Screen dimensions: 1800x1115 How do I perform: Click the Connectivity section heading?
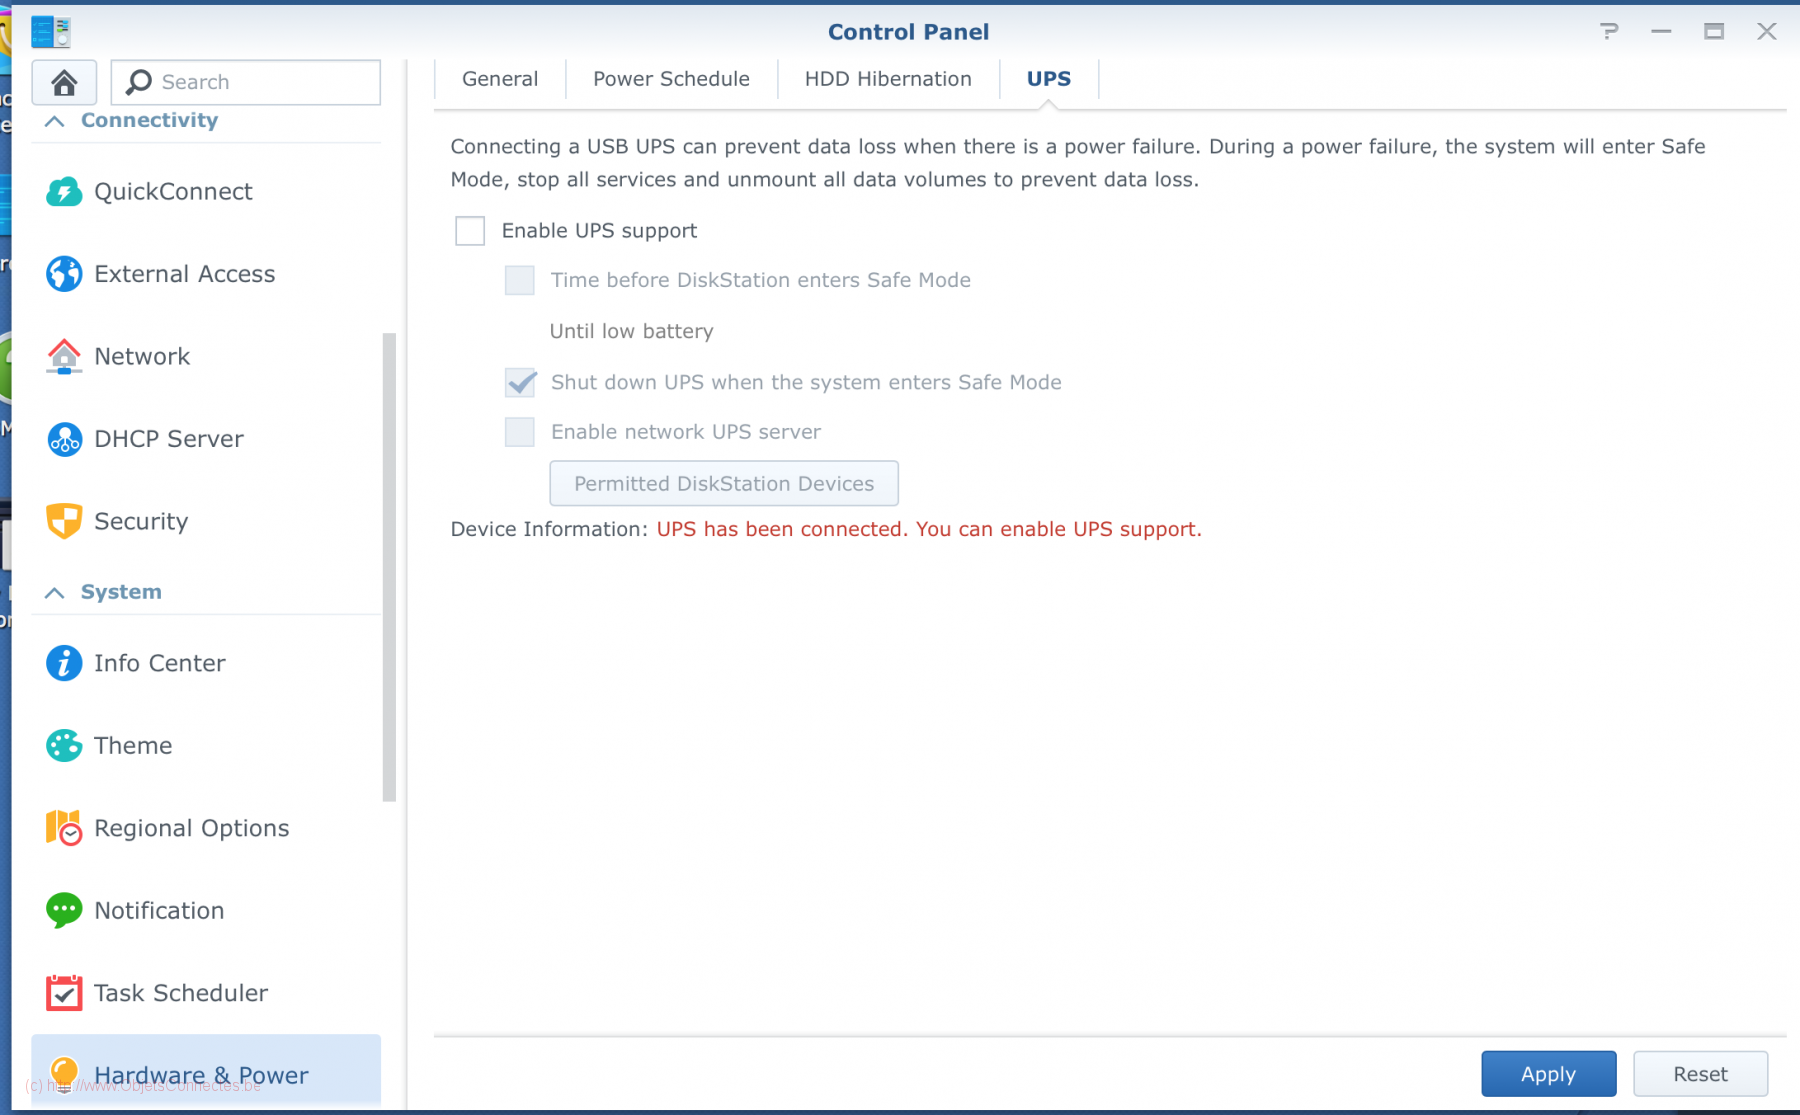coord(149,120)
